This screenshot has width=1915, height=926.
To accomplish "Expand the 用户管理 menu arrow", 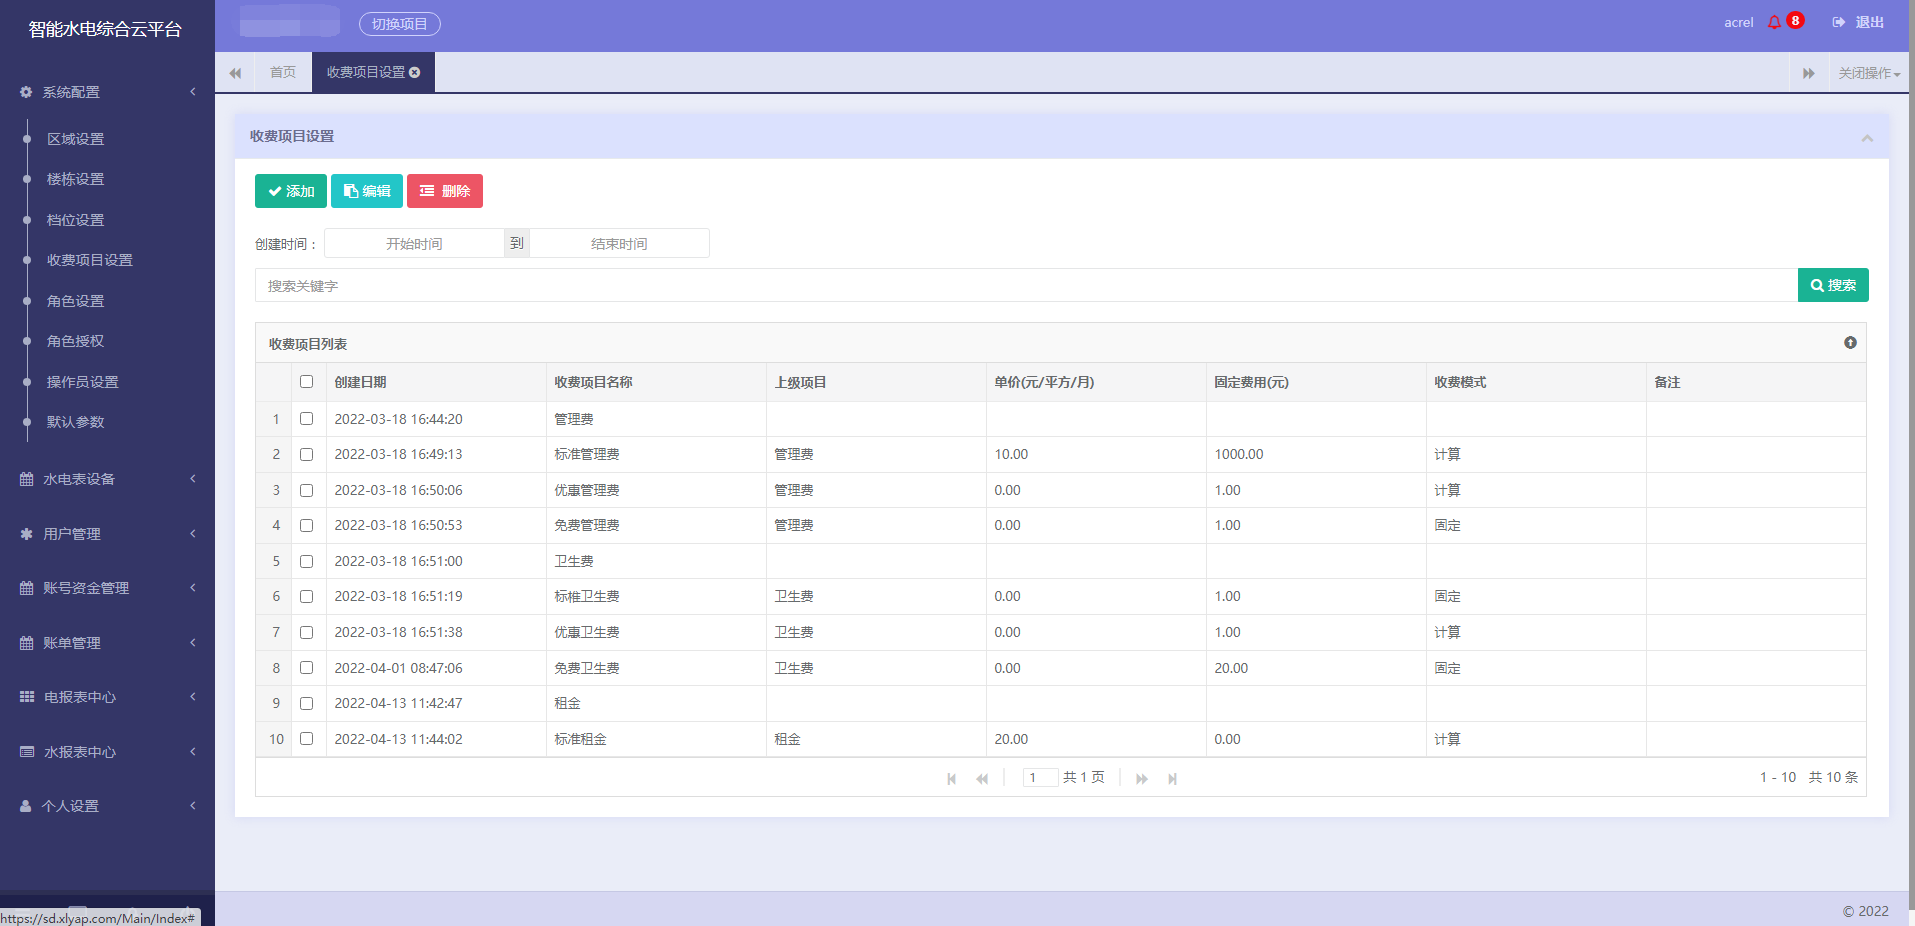I will (x=193, y=534).
